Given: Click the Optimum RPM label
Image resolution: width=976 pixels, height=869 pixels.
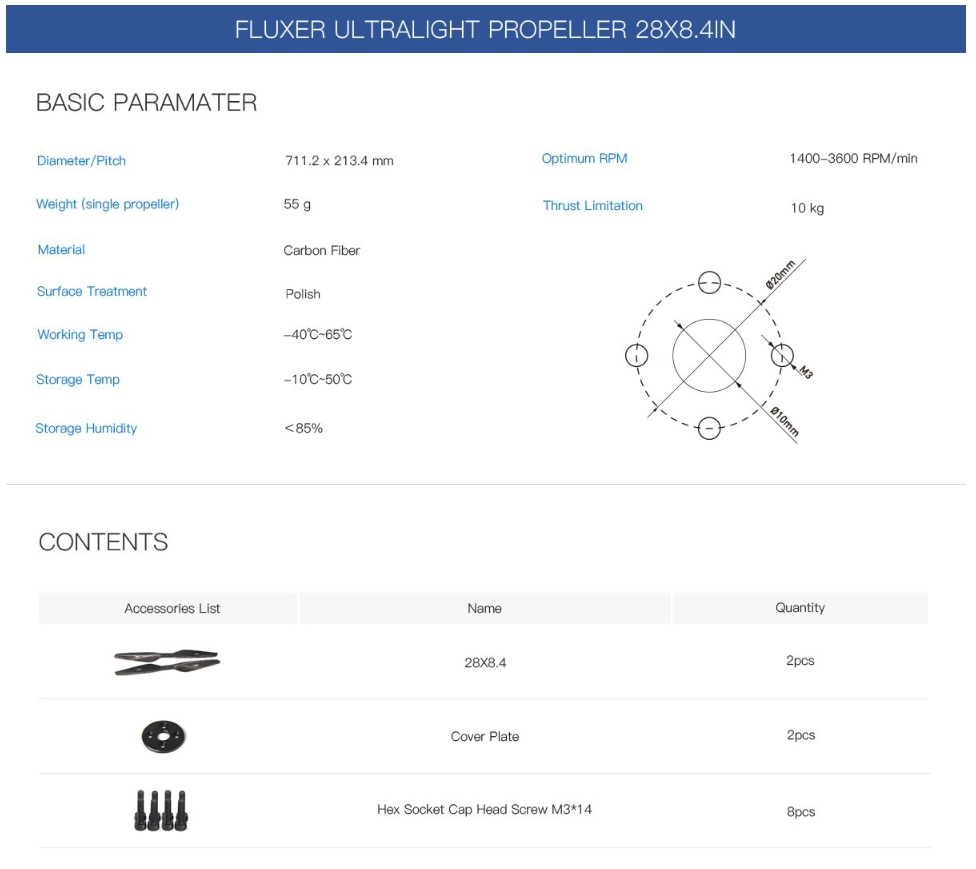Looking at the screenshot, I should pyautogui.click(x=584, y=158).
